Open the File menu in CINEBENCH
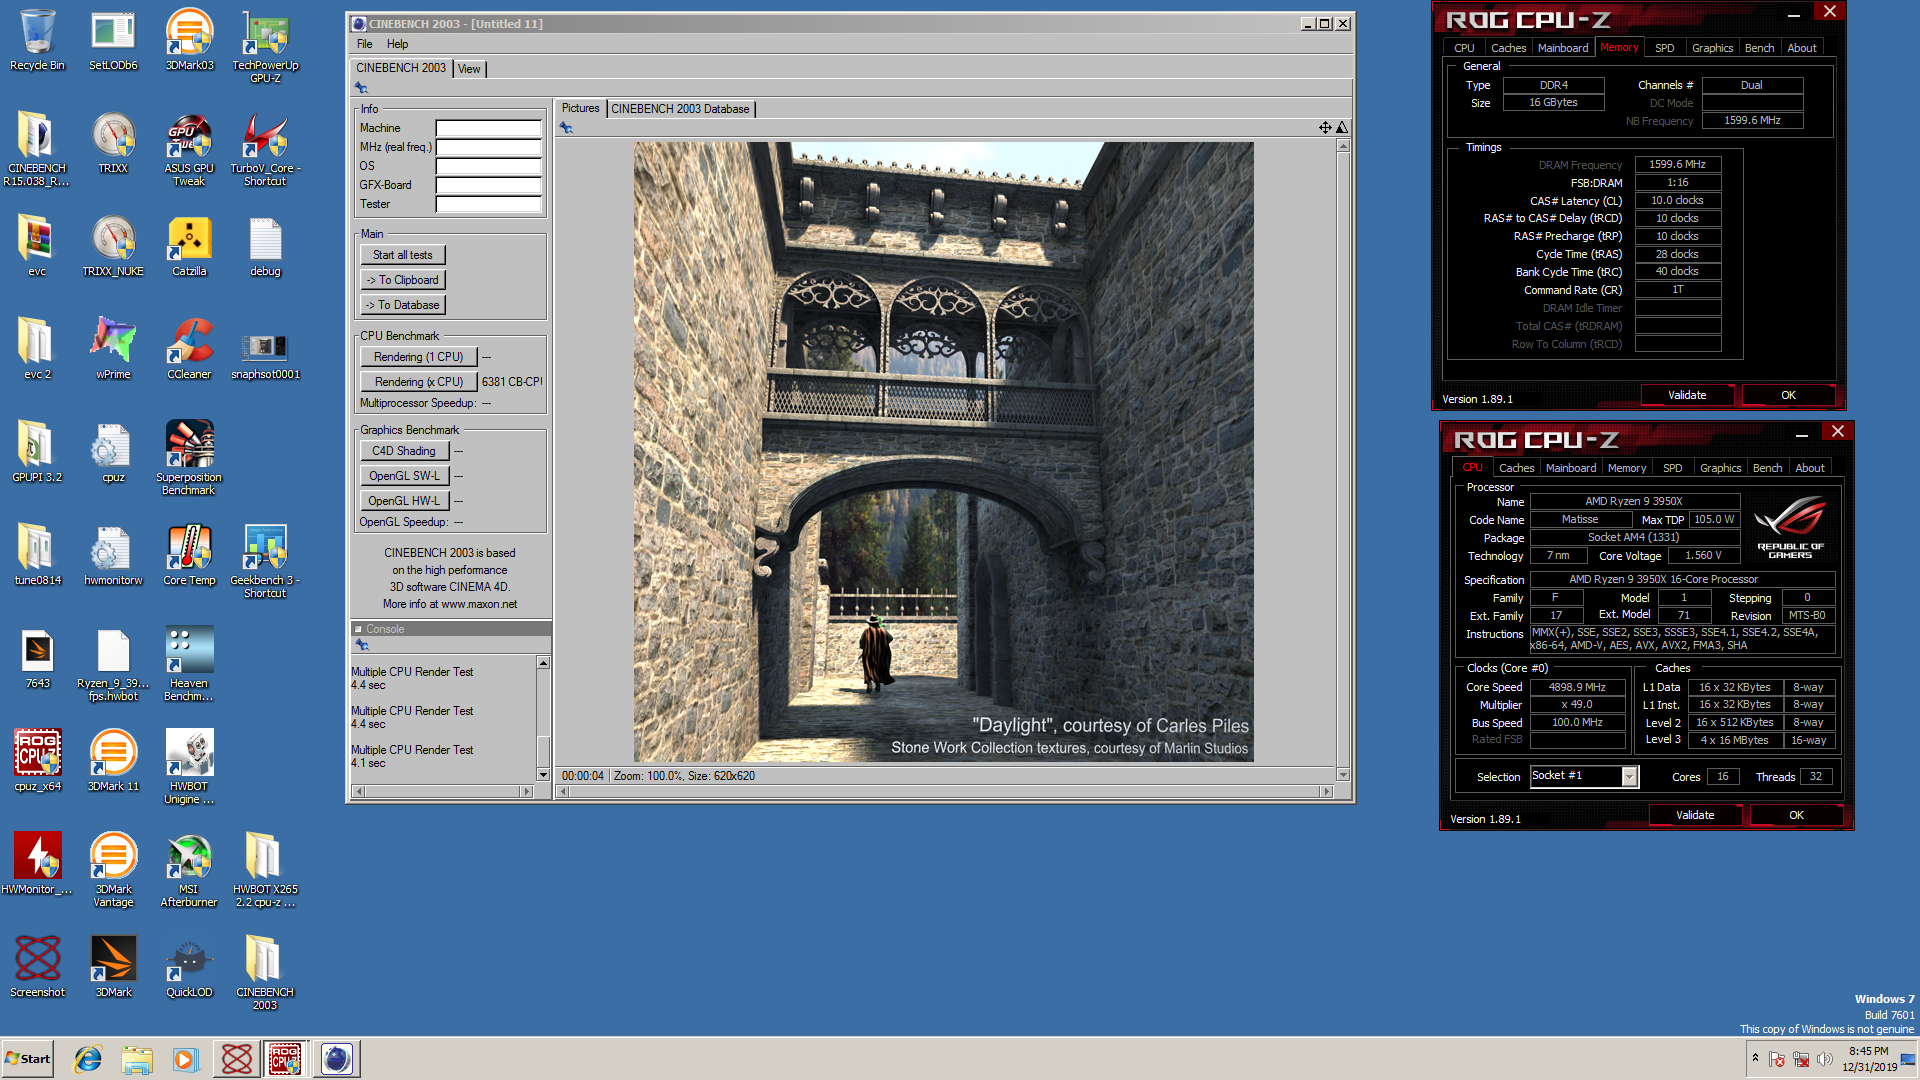The height and width of the screenshot is (1080, 1920). tap(364, 44)
